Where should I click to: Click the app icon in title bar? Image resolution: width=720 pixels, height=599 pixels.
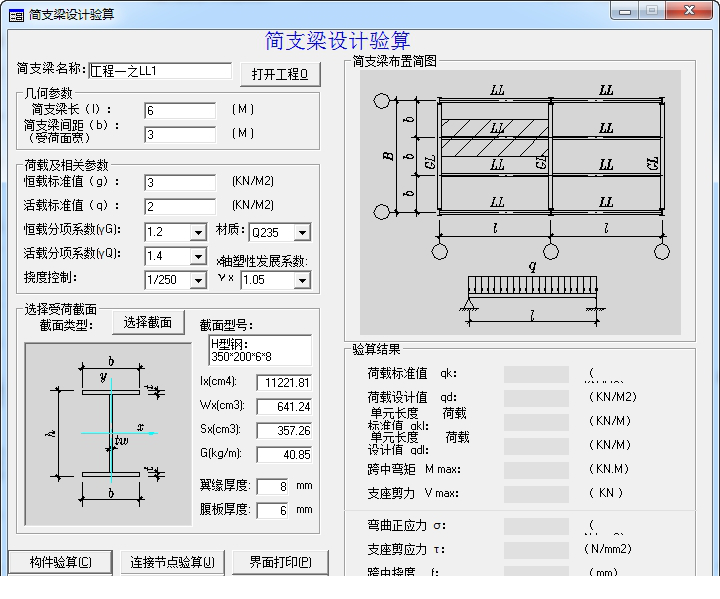coord(16,16)
